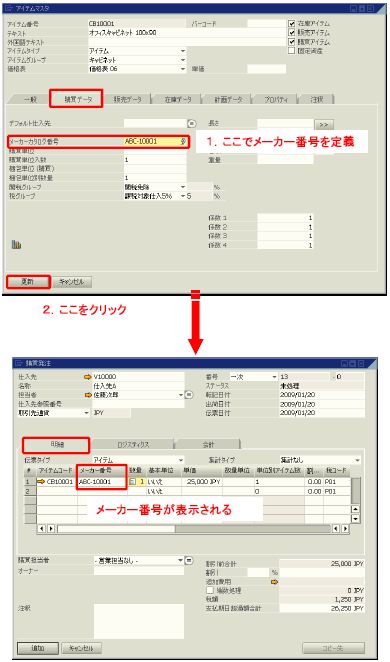This screenshot has height=662, width=390.
Task: Click the 追加 add button in purchase order
Action: 38,648
